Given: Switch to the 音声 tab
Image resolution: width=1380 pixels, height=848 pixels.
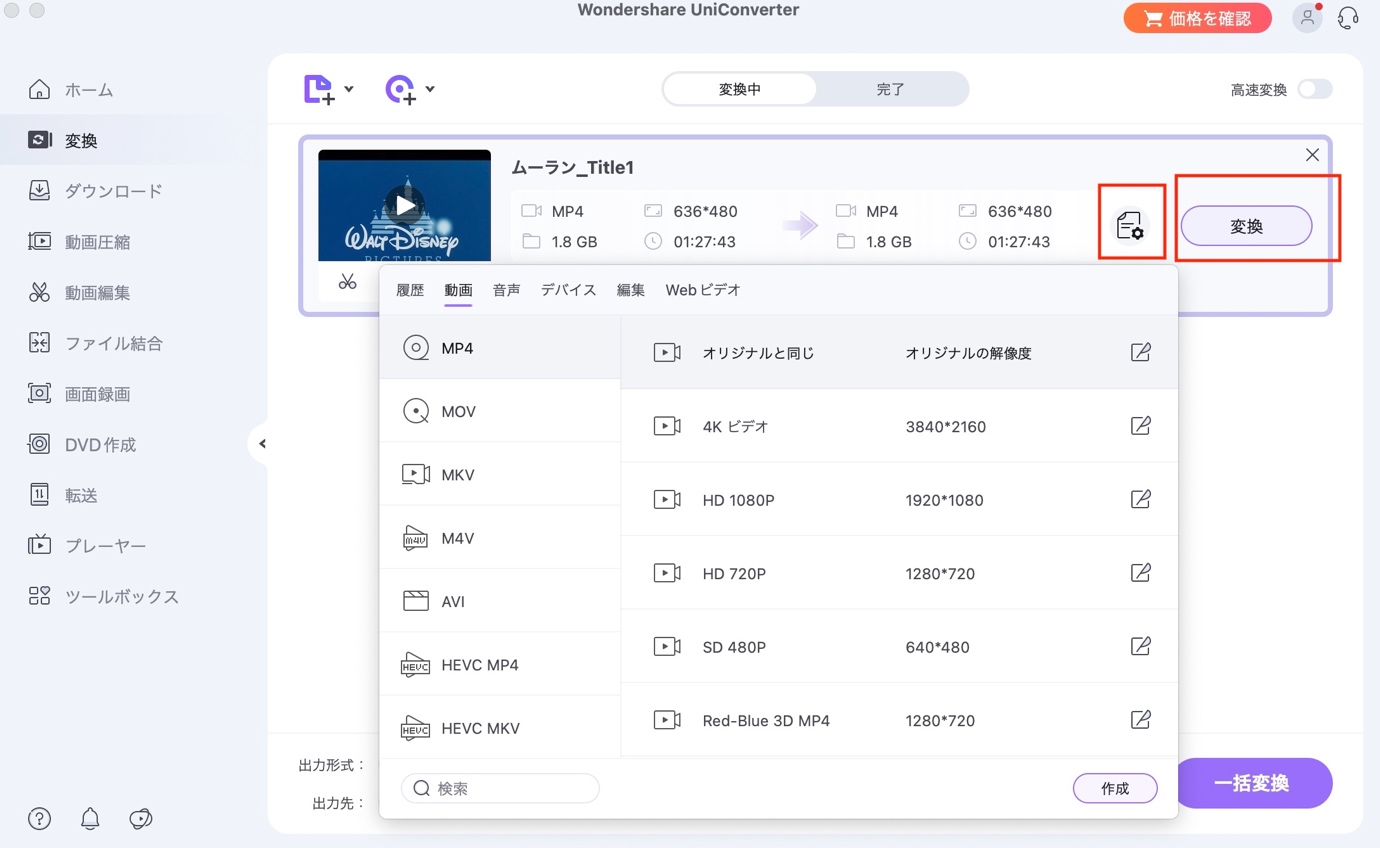Looking at the screenshot, I should tap(506, 290).
